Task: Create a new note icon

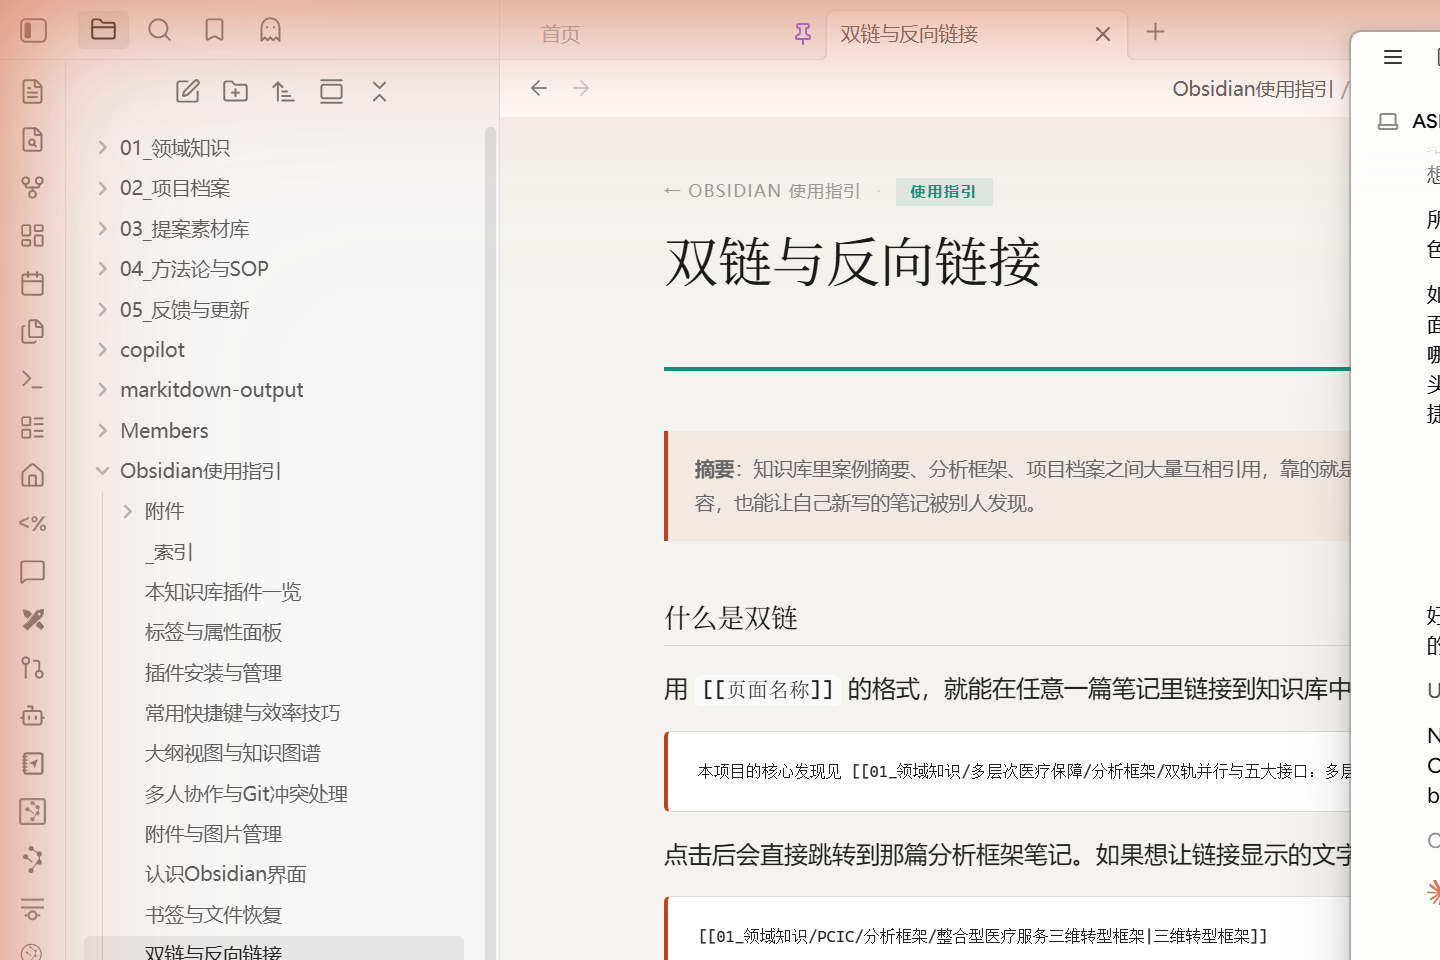Action: tap(187, 92)
